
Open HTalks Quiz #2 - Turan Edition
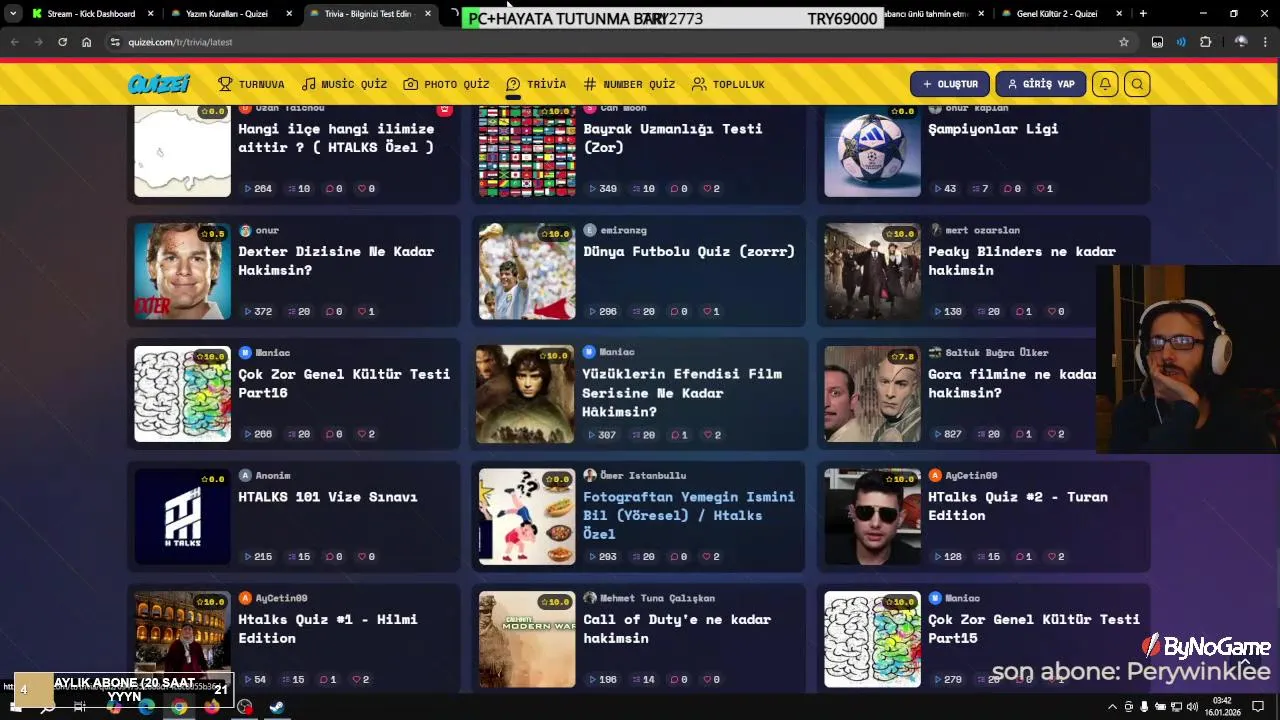point(1018,505)
